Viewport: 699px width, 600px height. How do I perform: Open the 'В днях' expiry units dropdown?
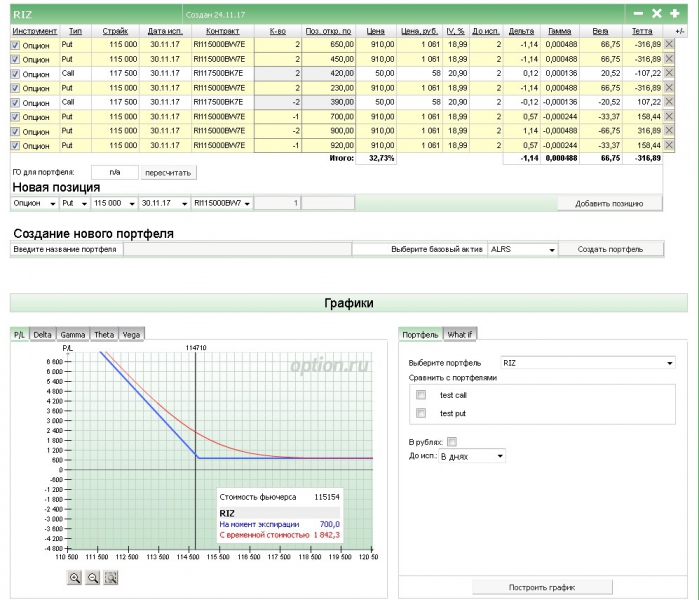tap(471, 456)
